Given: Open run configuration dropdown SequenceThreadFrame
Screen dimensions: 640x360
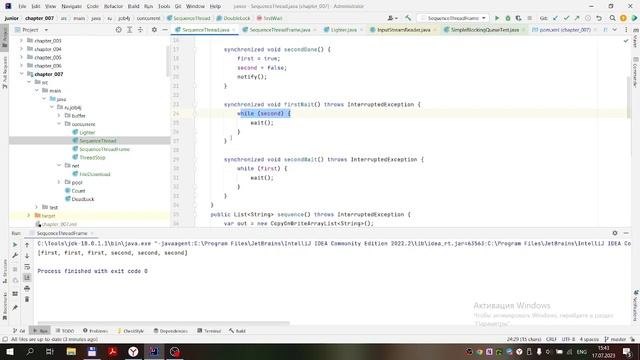Looking at the screenshot, I should pos(453,18).
